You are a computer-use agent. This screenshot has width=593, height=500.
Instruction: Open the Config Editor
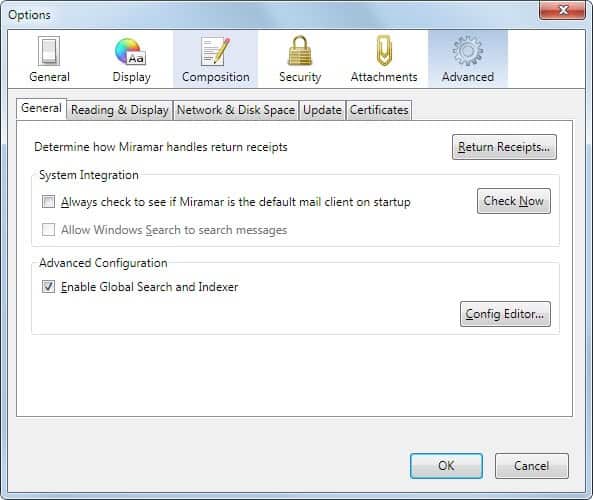[x=505, y=314]
